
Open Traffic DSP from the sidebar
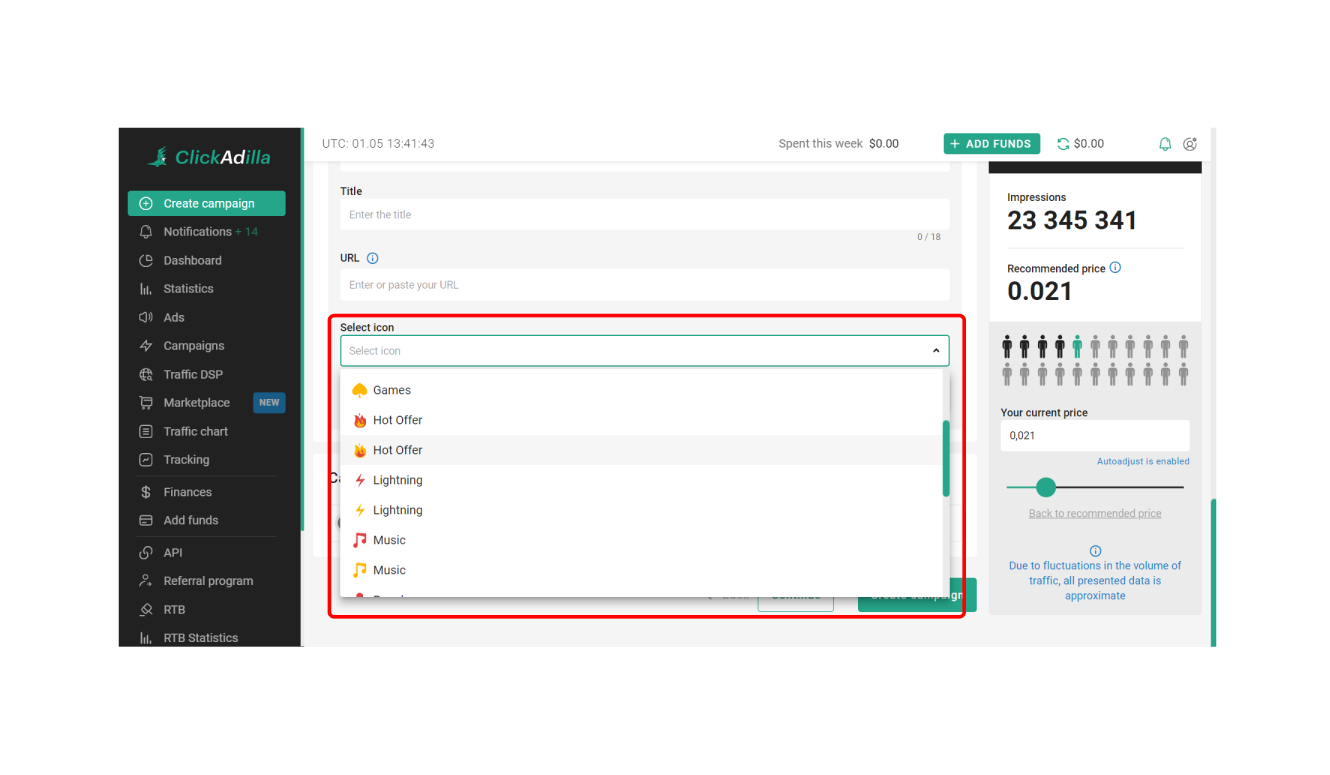193,374
